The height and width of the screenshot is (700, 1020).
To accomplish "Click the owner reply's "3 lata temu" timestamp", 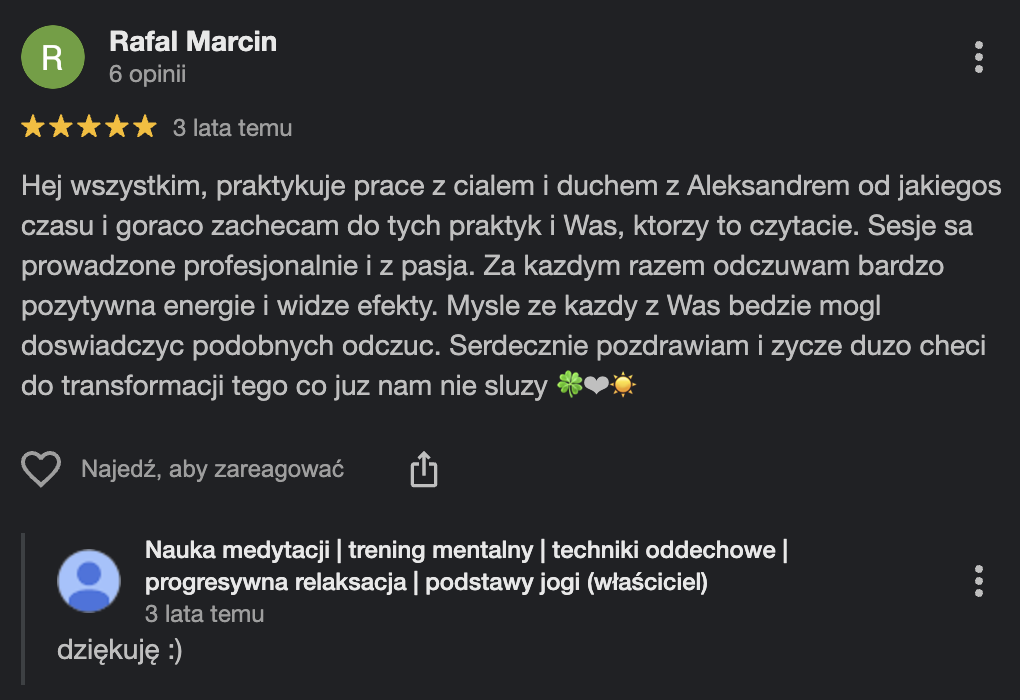I will [x=204, y=613].
